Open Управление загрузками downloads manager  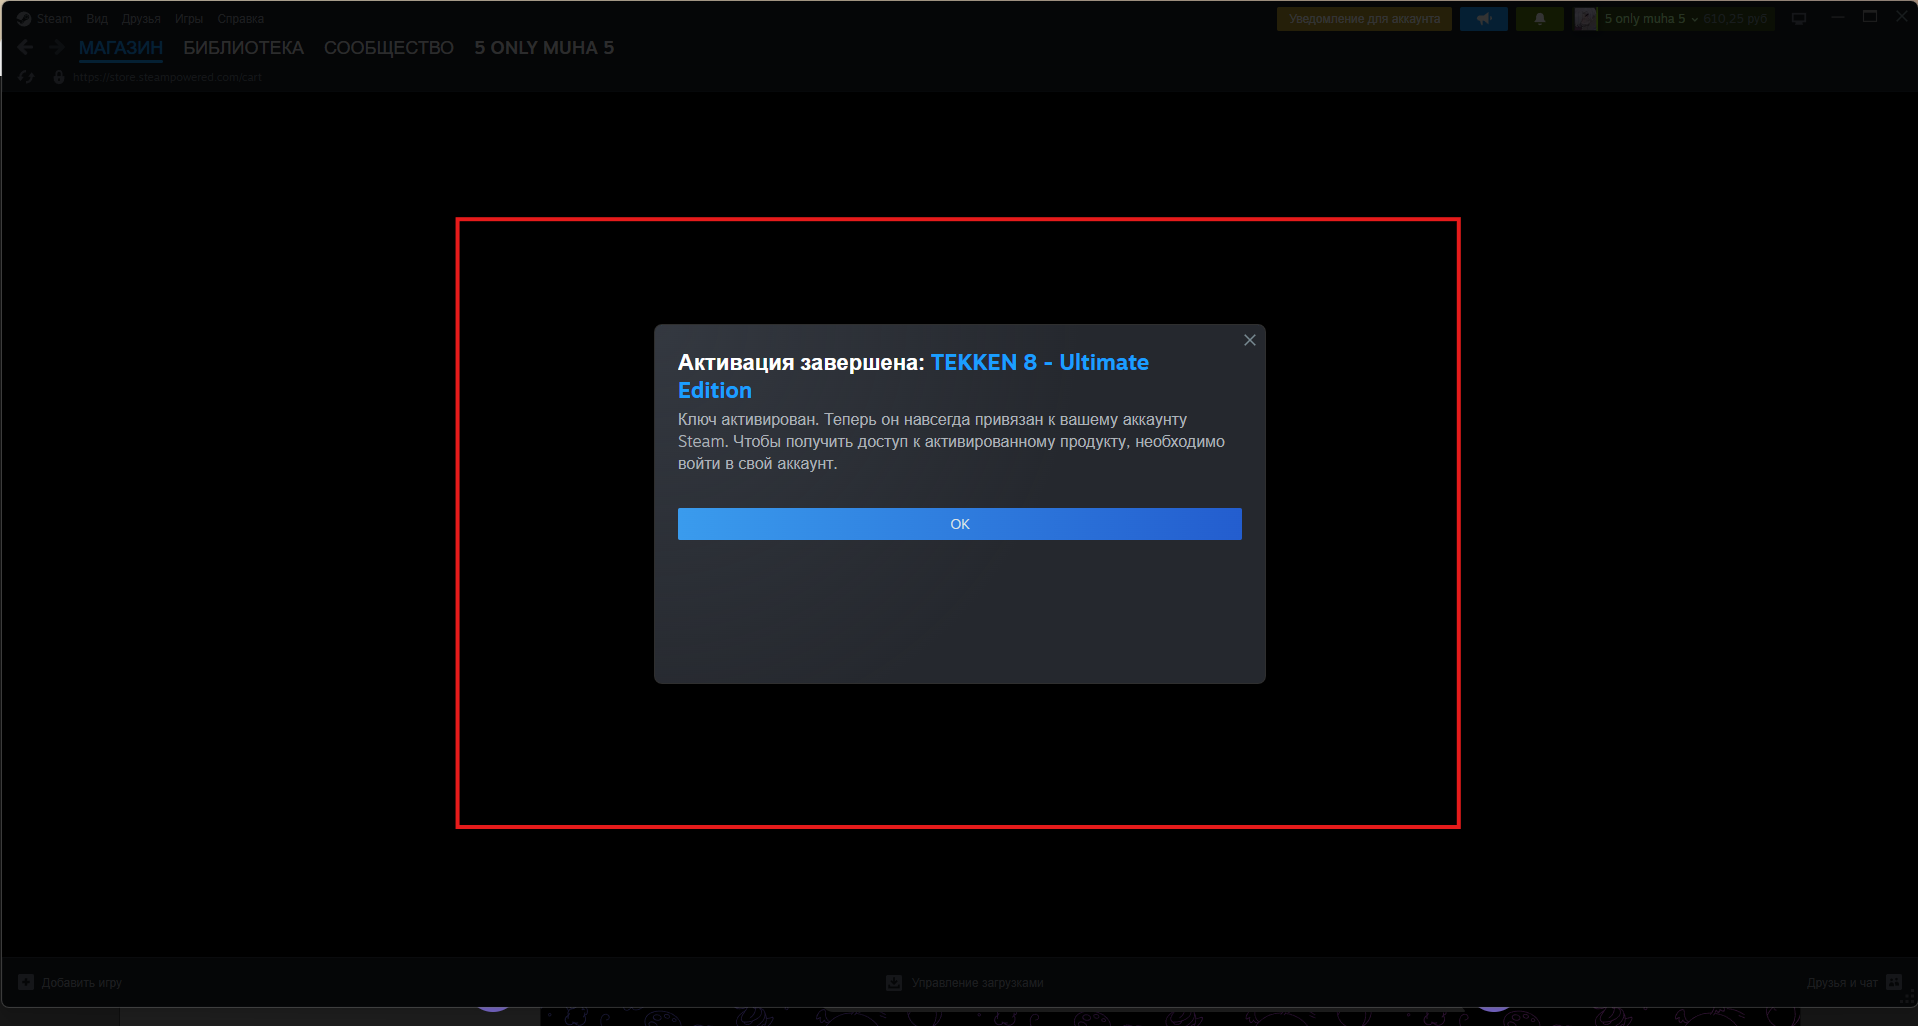point(977,983)
